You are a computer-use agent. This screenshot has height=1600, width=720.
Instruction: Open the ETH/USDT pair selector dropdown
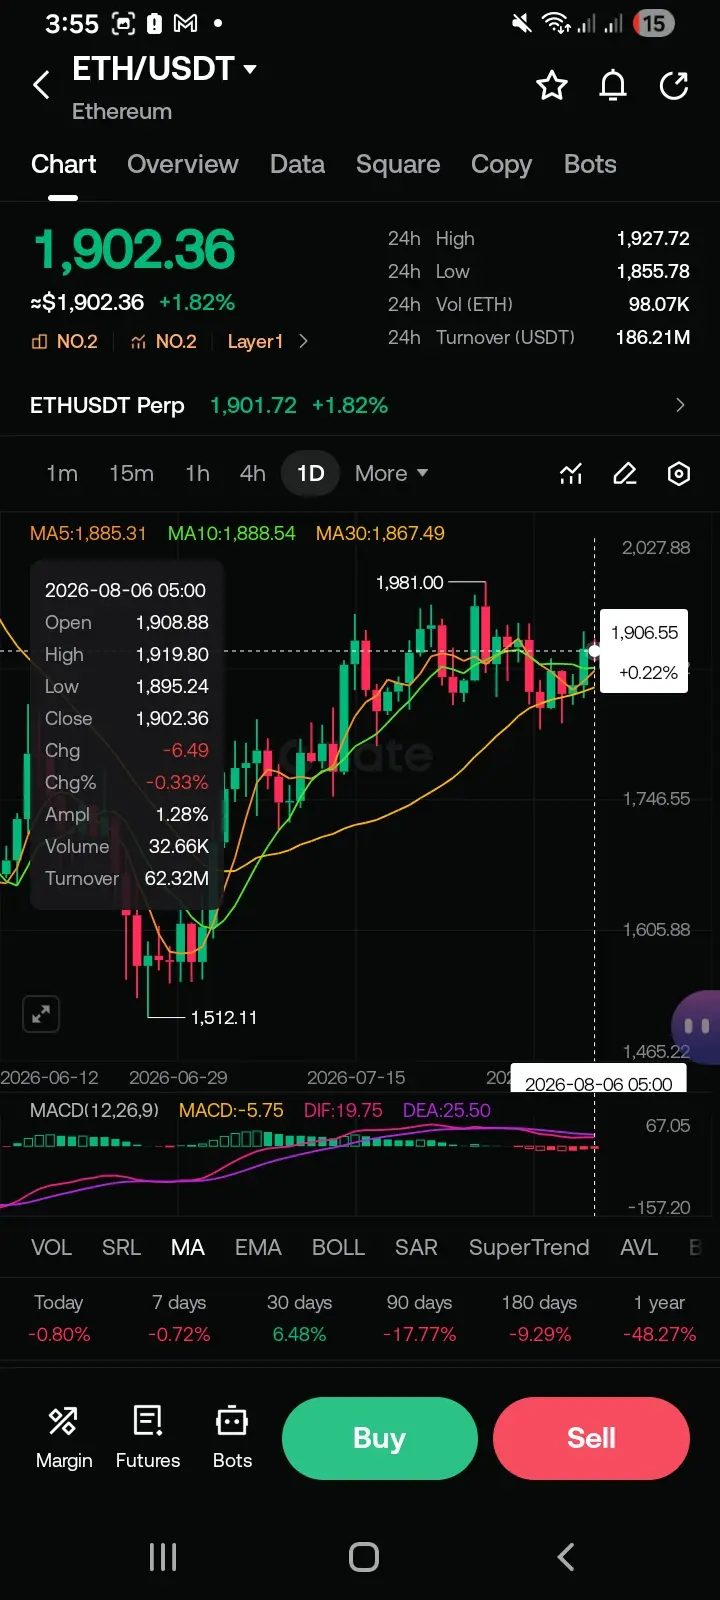[165, 68]
